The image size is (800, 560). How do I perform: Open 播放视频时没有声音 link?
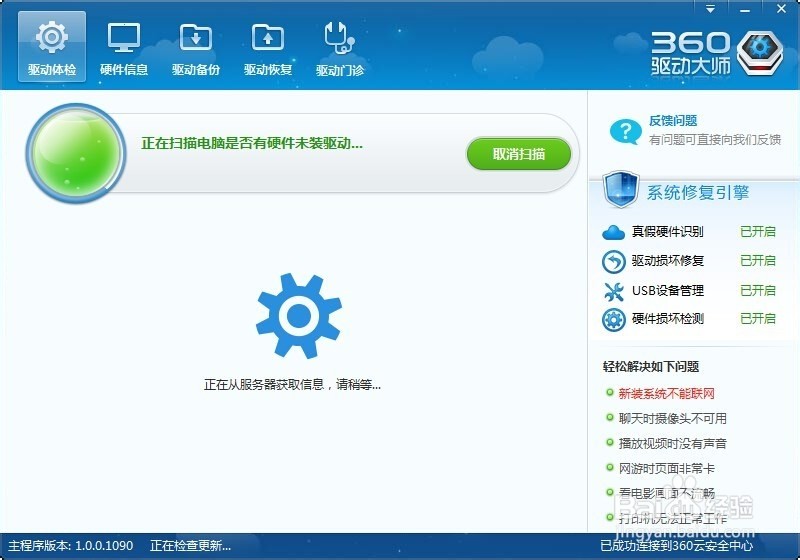pyautogui.click(x=672, y=443)
